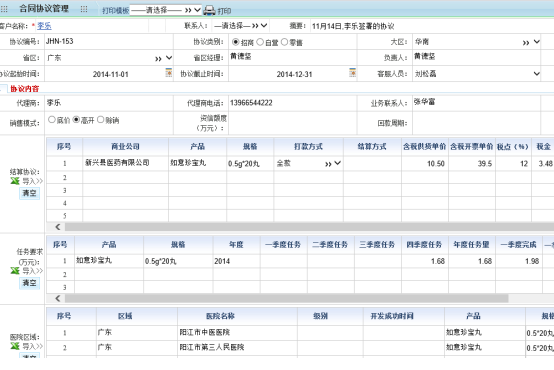Choose 底价 sales mode radio button

pyautogui.click(x=52, y=120)
